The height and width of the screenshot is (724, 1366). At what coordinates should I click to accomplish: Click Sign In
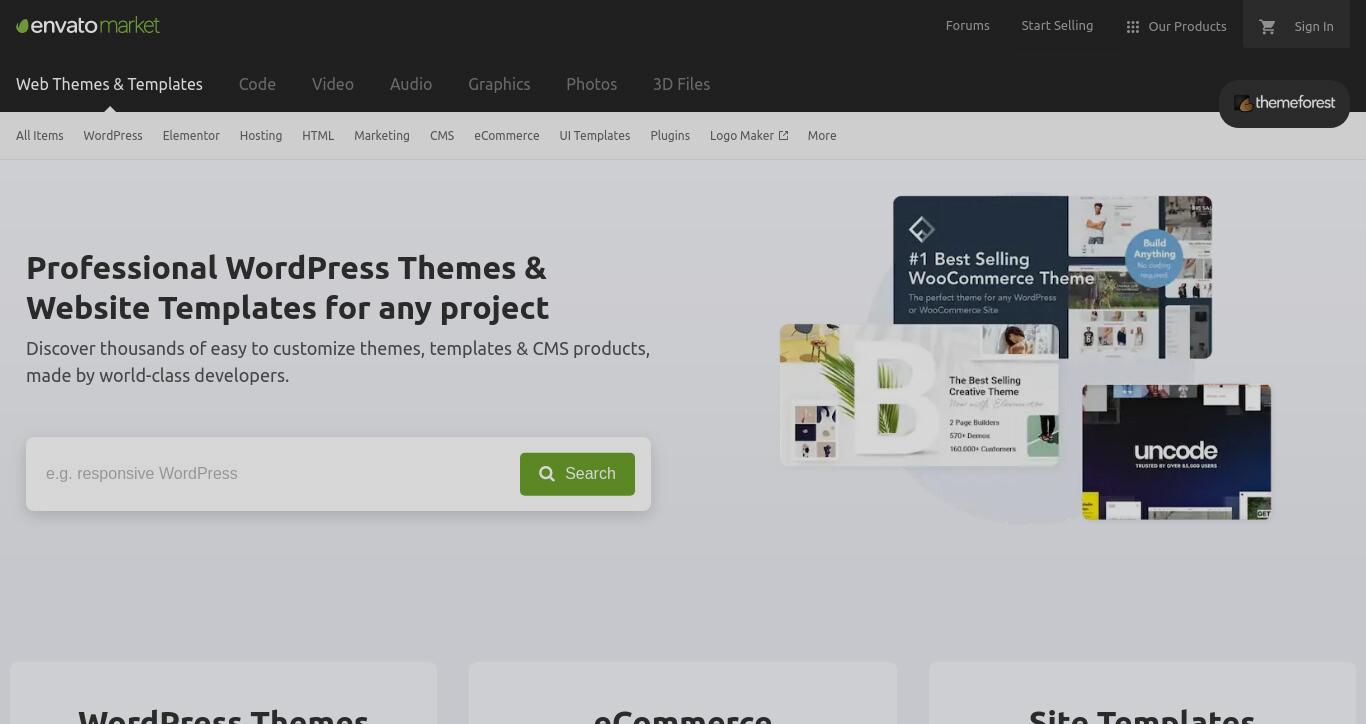(x=1313, y=27)
